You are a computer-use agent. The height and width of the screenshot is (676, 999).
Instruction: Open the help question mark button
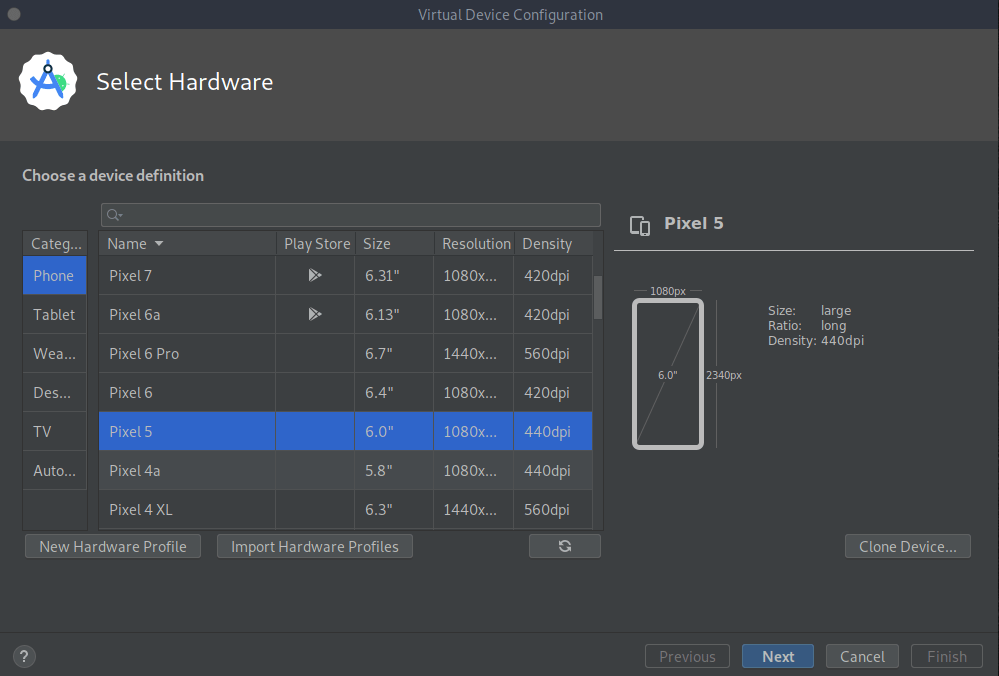tap(24, 656)
